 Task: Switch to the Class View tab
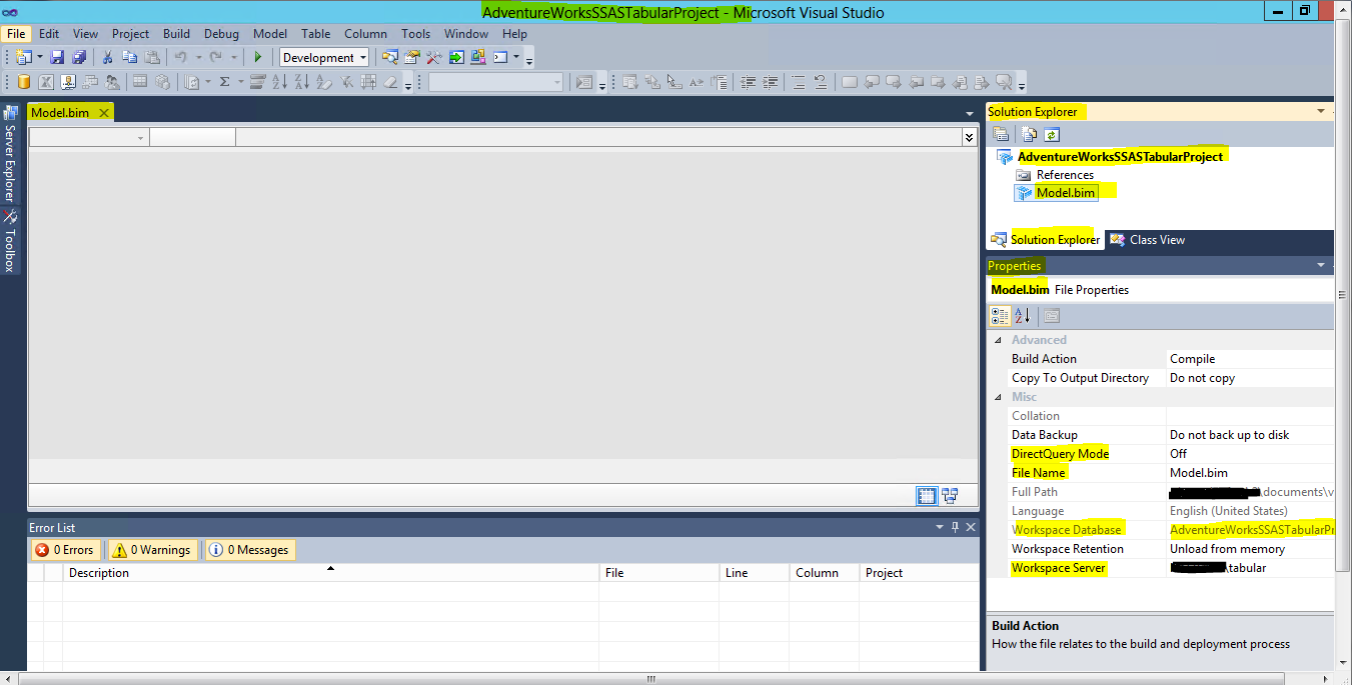(x=1147, y=240)
